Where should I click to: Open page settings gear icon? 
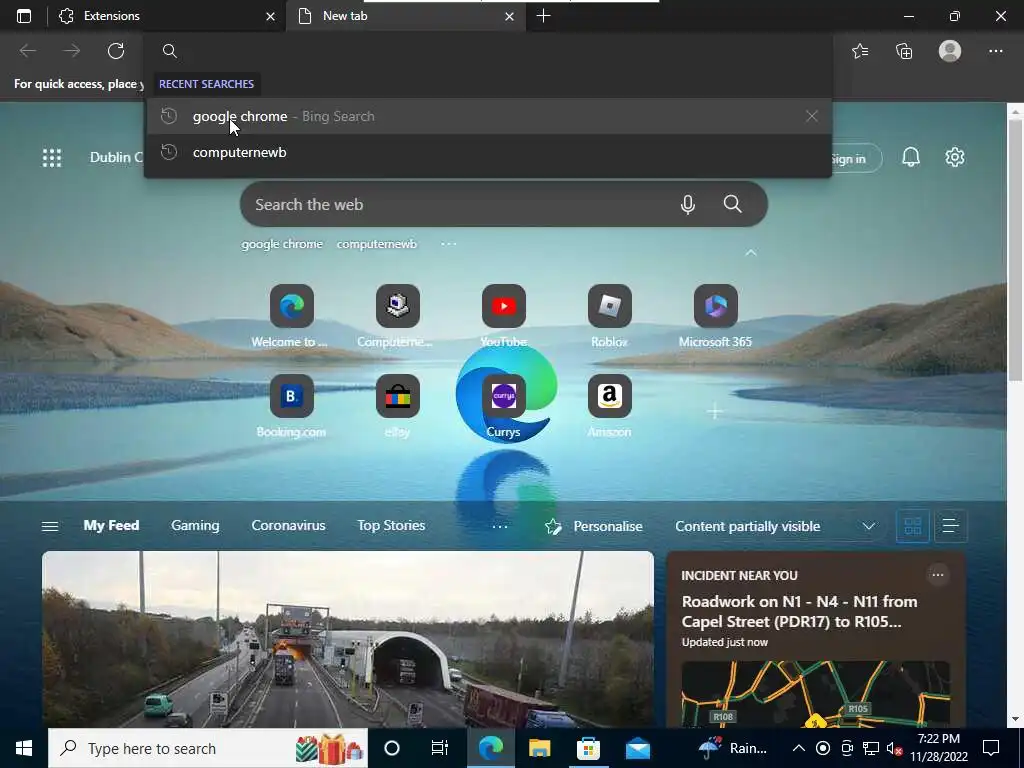click(955, 157)
